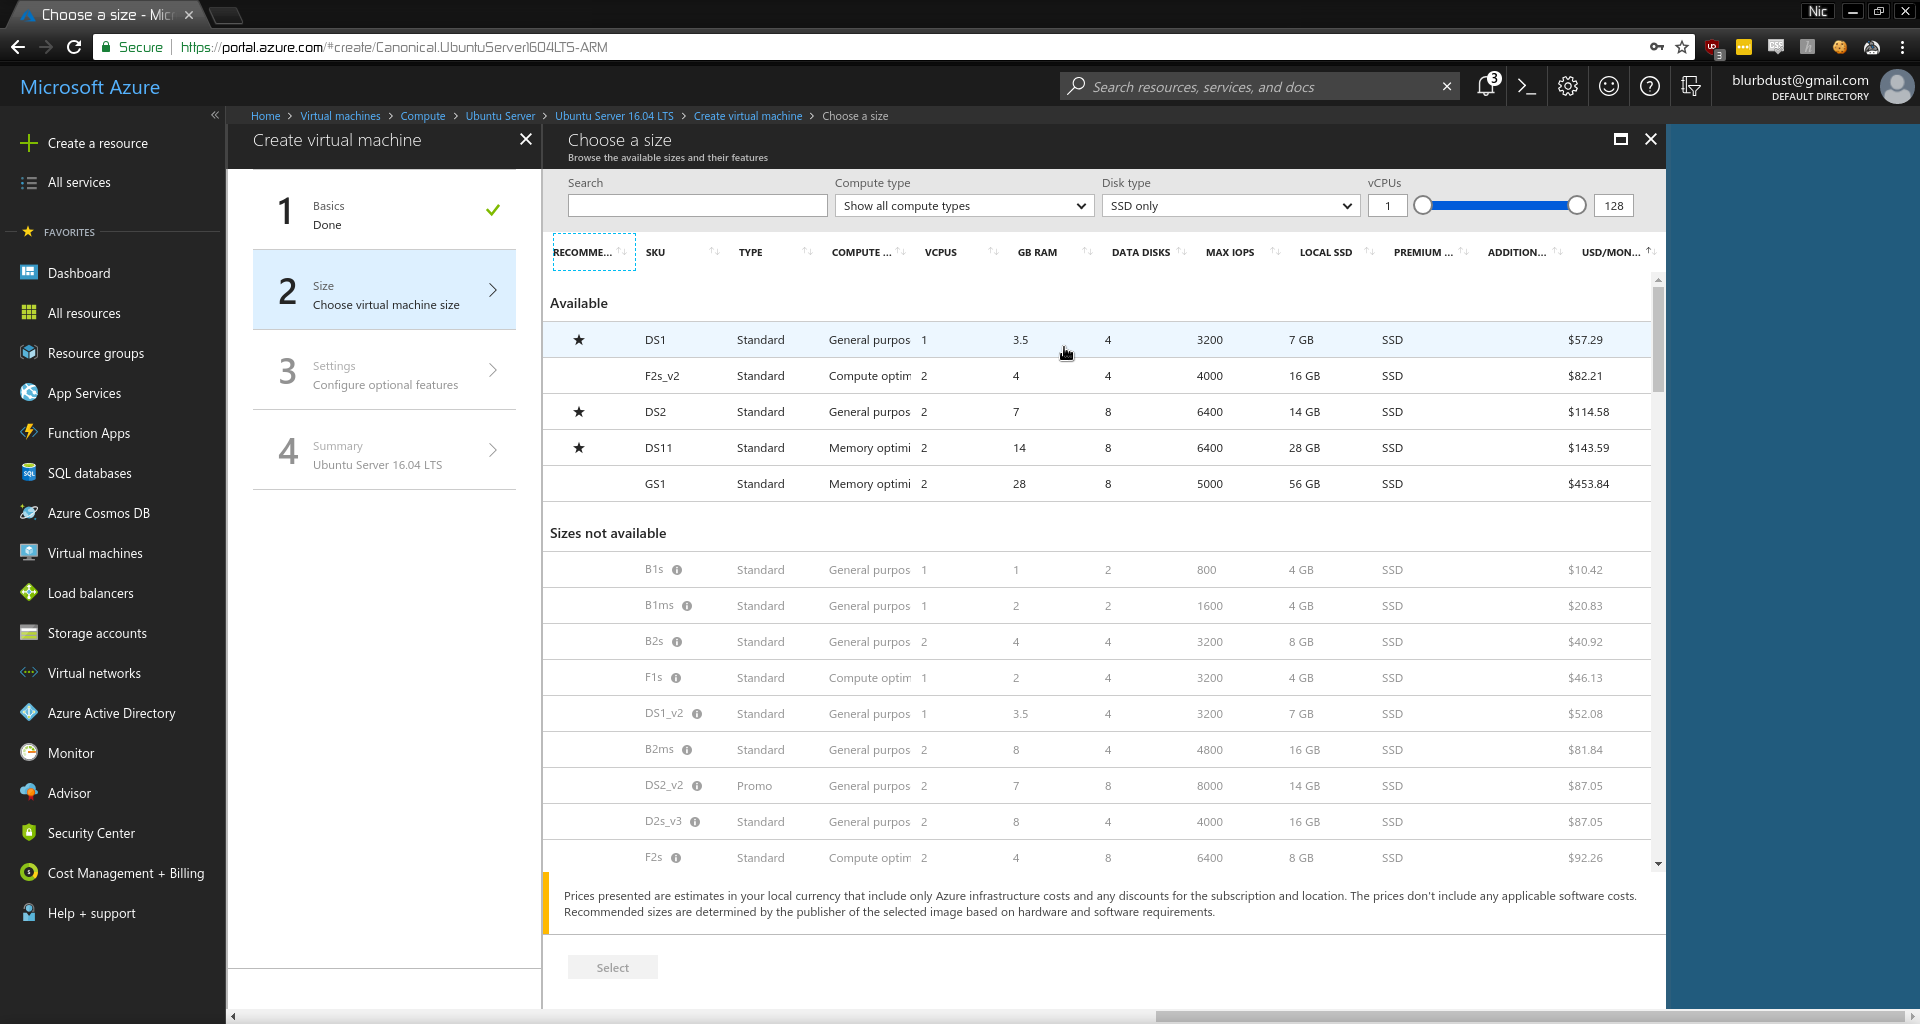The image size is (1920, 1024).
Task: Focus the size Search text box
Action: pos(697,206)
